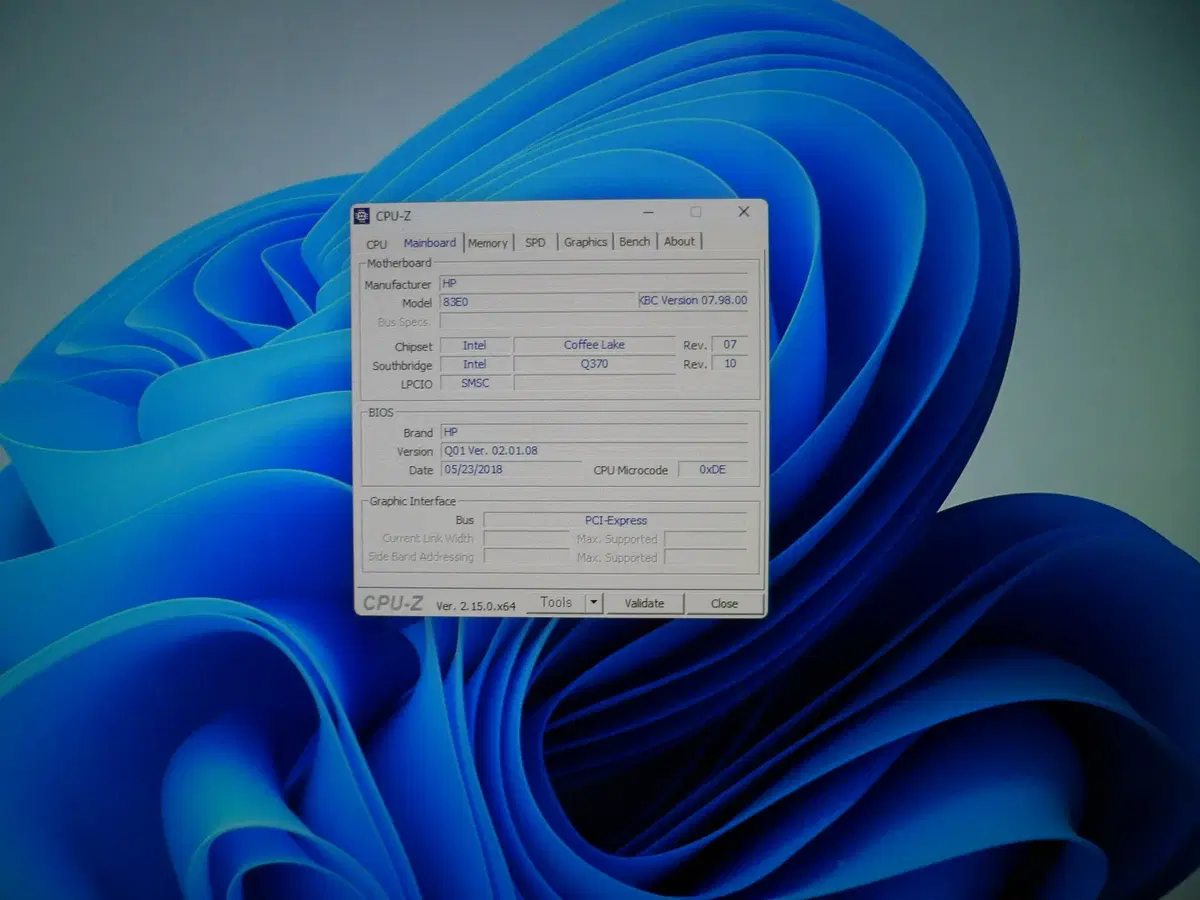
Task: Minimize the CPU-Z window
Action: [649, 213]
